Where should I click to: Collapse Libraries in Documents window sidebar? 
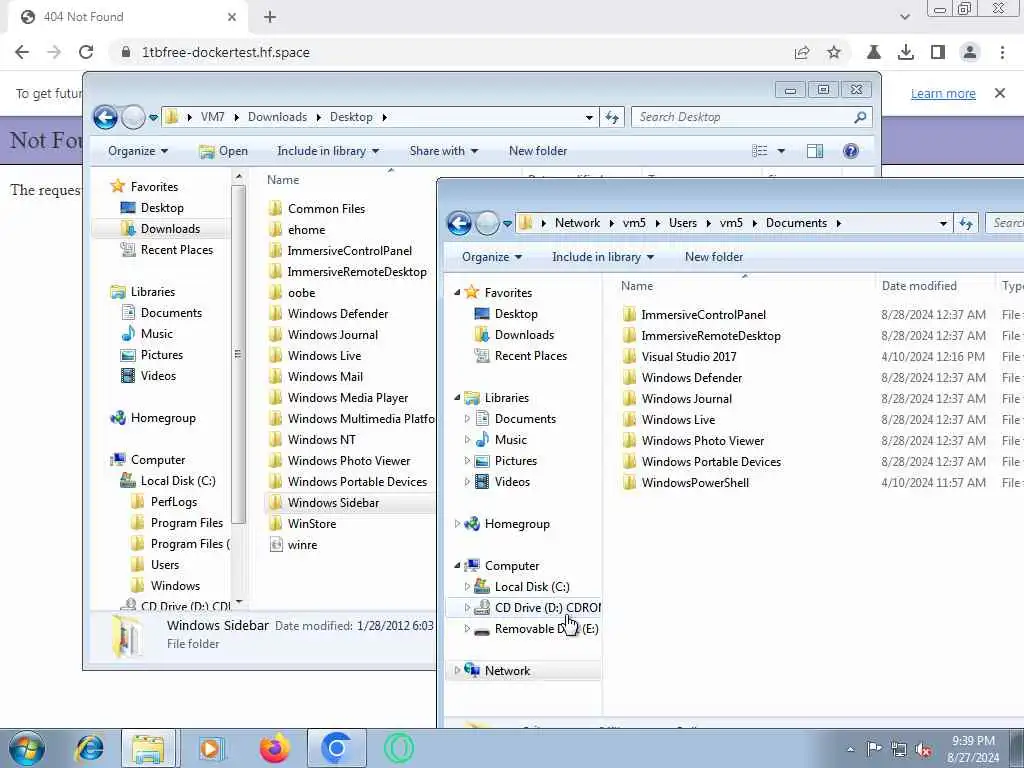[x=457, y=398]
